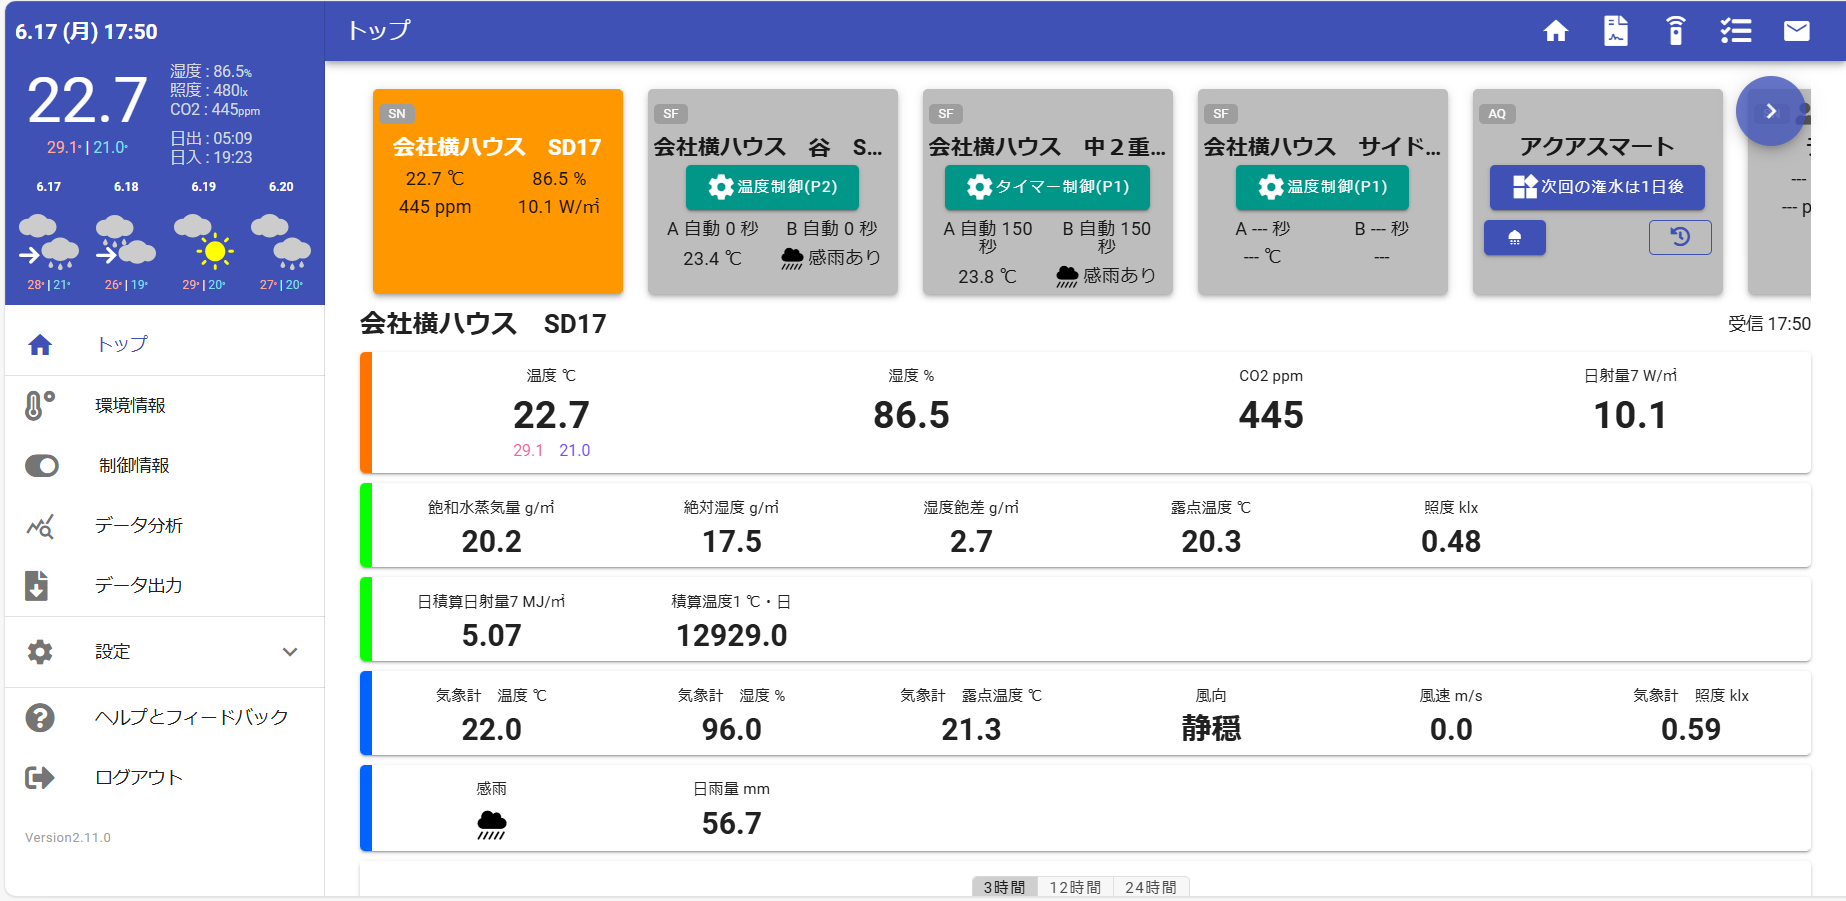Click the next arrow on card carousel
Image resolution: width=1846 pixels, height=901 pixels.
pyautogui.click(x=1770, y=111)
